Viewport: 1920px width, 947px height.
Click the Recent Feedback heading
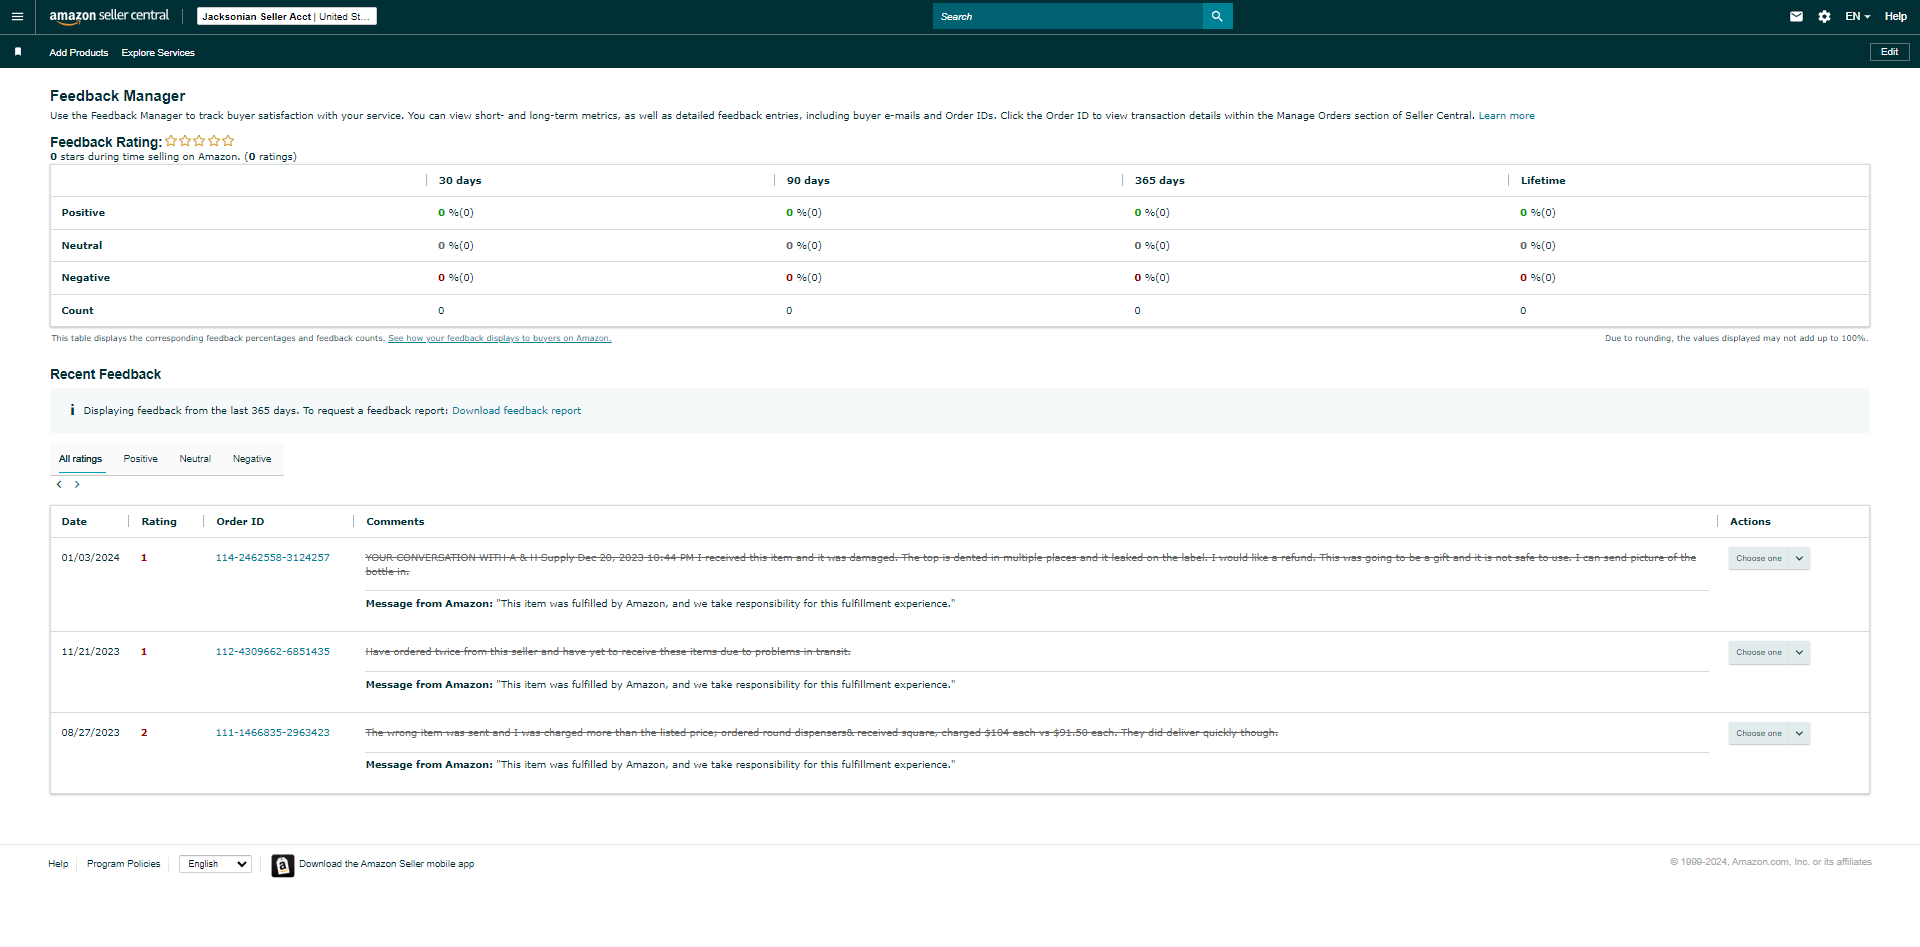click(x=105, y=374)
